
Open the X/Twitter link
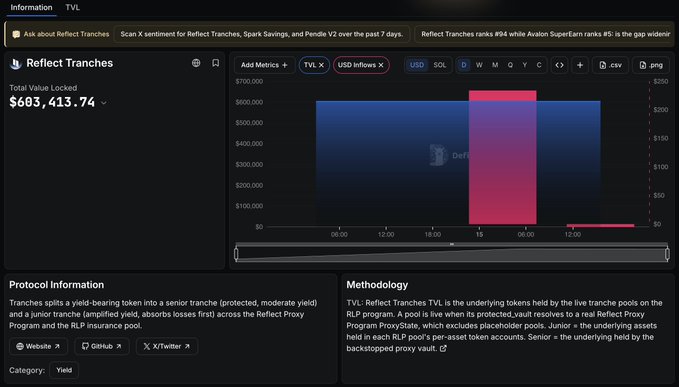167,346
